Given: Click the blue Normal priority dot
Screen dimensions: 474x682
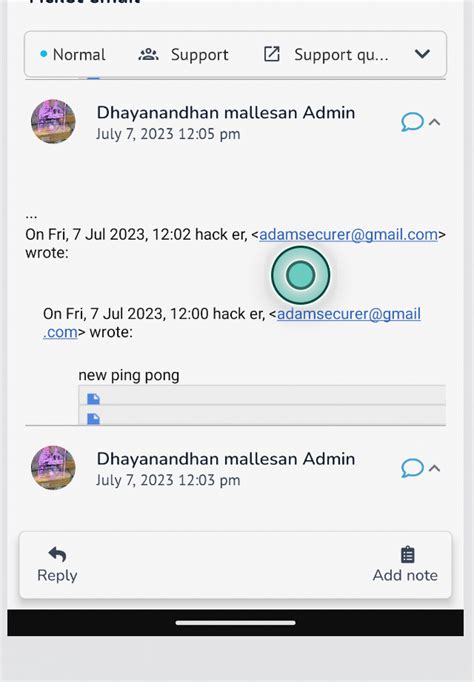Looking at the screenshot, I should pos(43,54).
